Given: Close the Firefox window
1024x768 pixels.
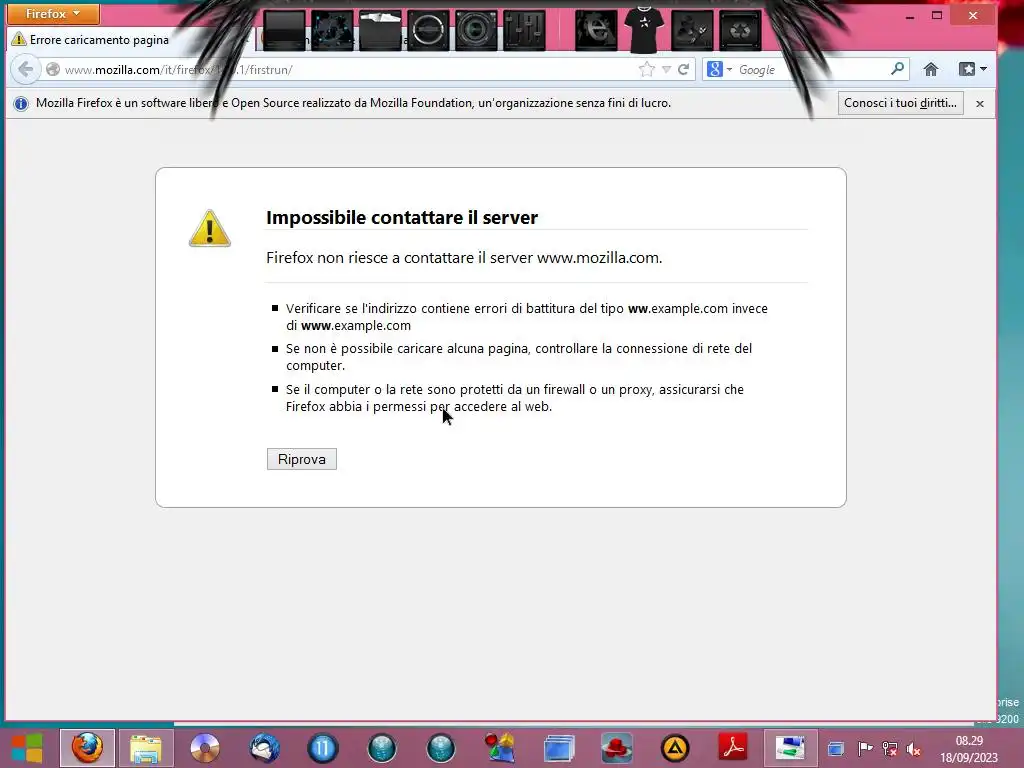Looking at the screenshot, I should (x=972, y=15).
